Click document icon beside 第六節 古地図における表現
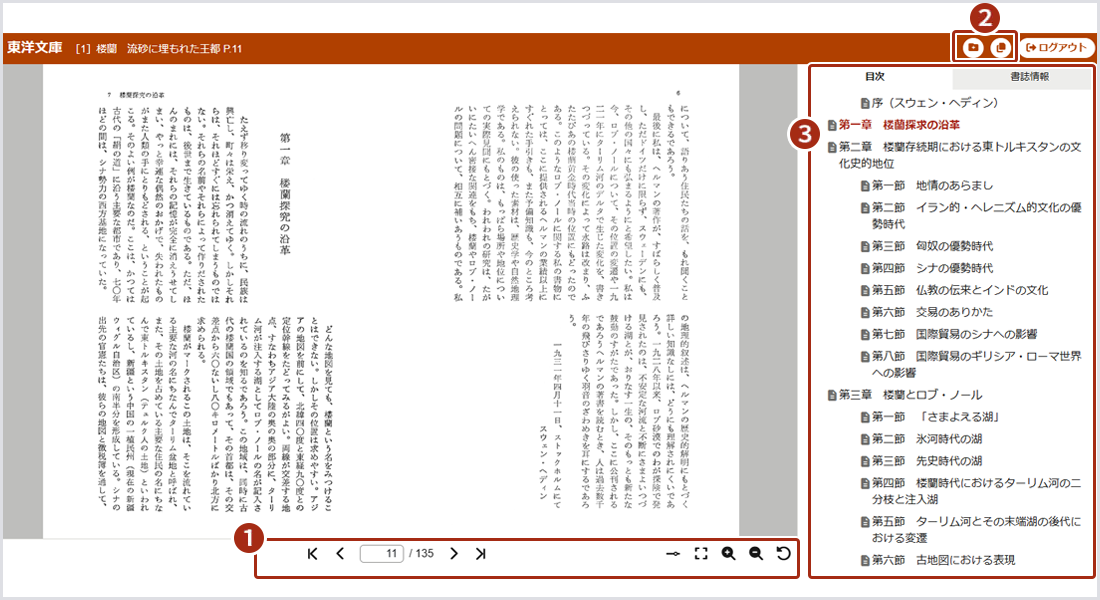The height and width of the screenshot is (600, 1100). point(865,561)
